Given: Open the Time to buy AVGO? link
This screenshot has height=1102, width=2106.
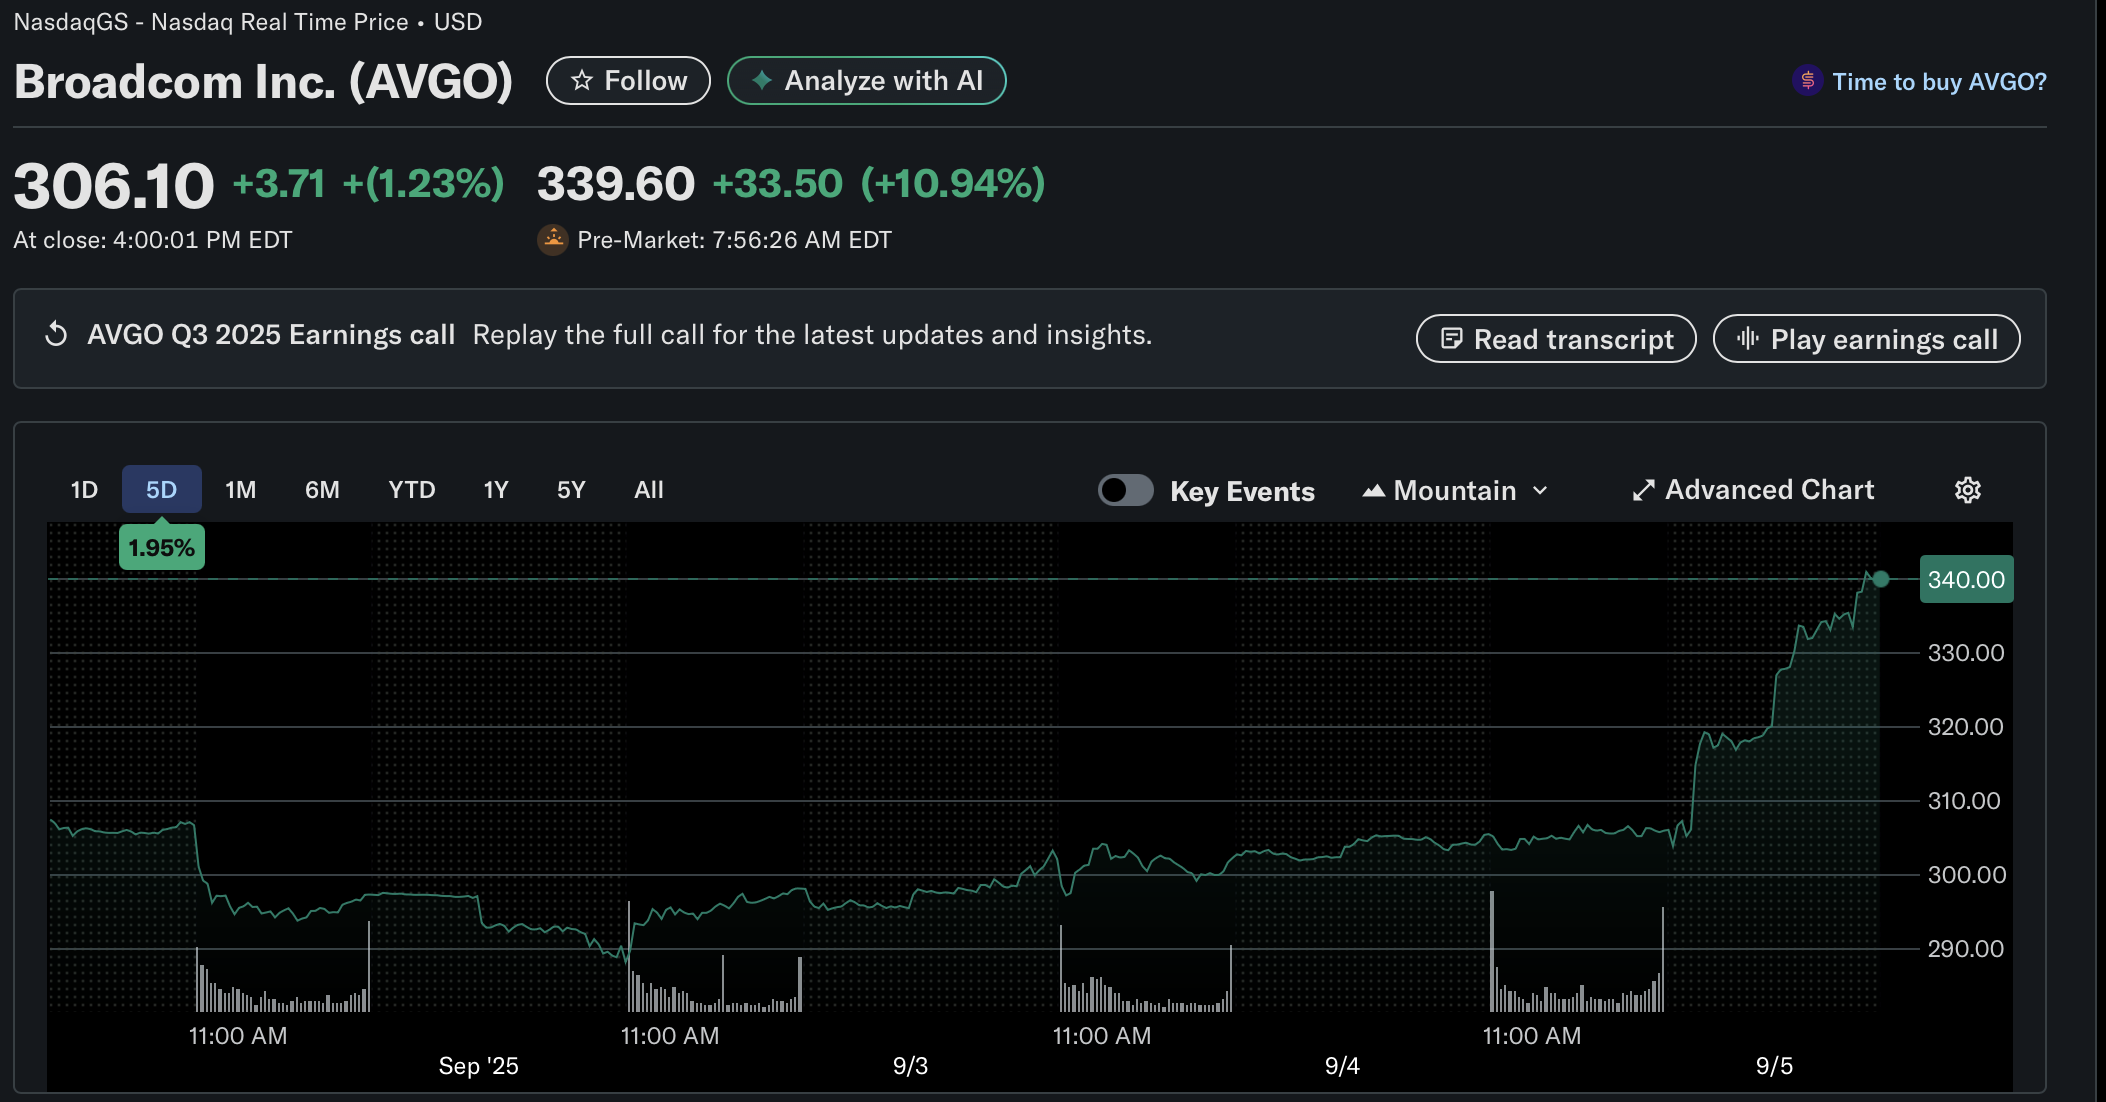Looking at the screenshot, I should [1938, 82].
